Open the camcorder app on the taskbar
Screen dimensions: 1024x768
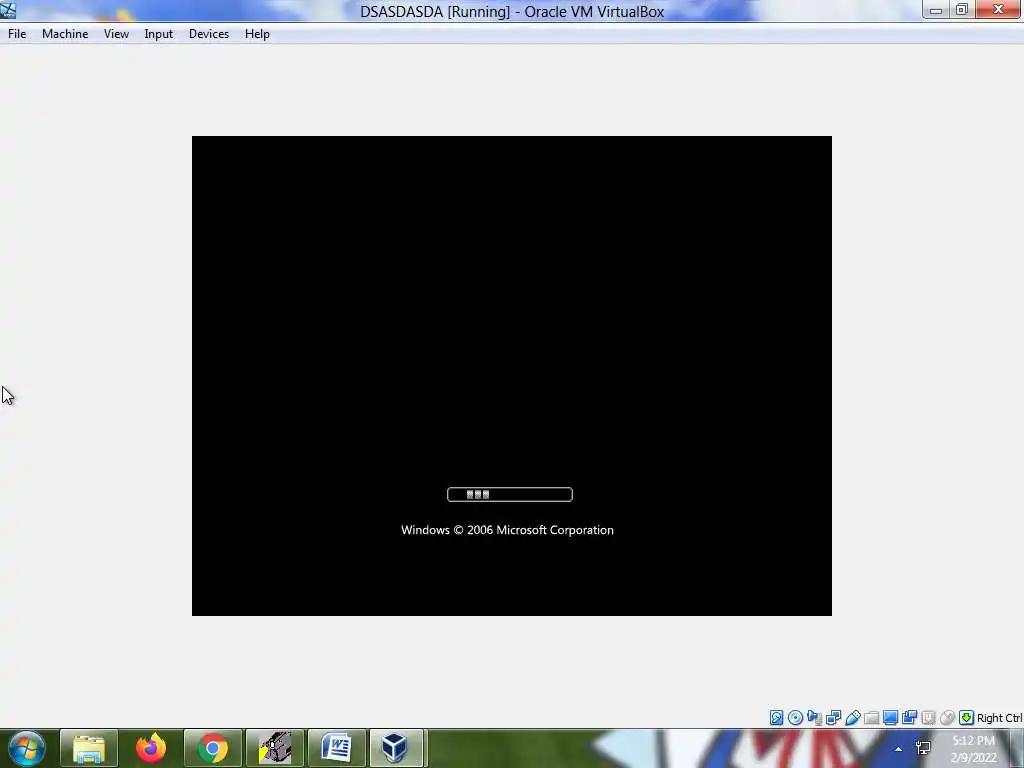coord(275,748)
